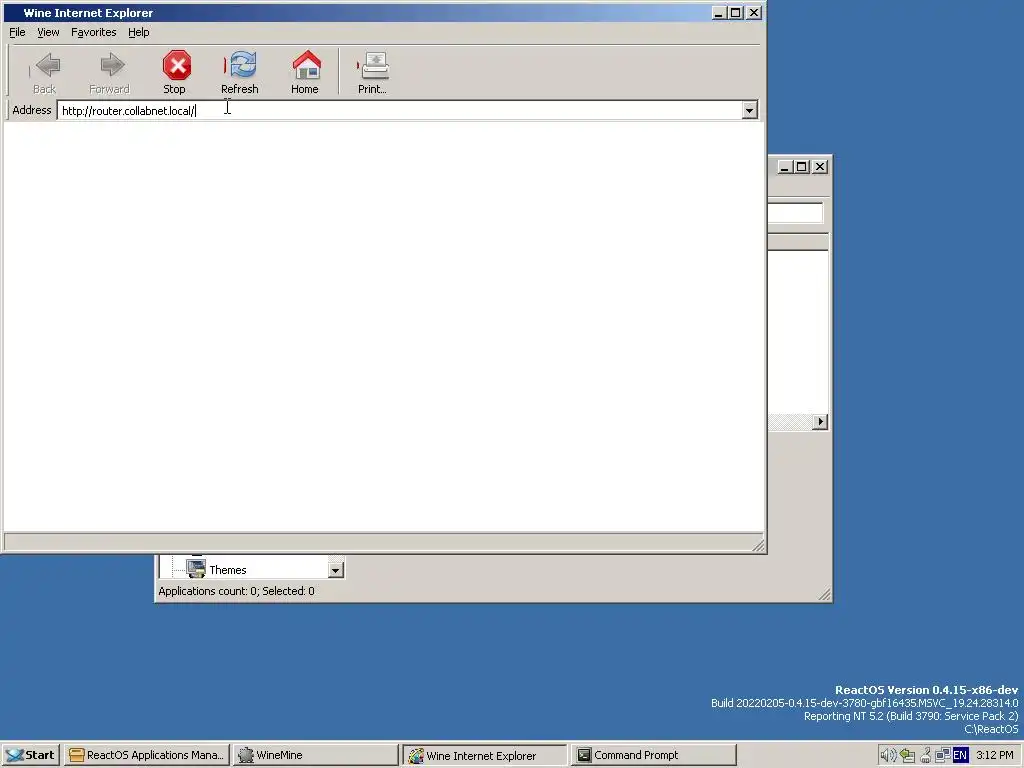
Task: Switch to ReactOS Applications Manager taskbar button
Action: point(147,755)
